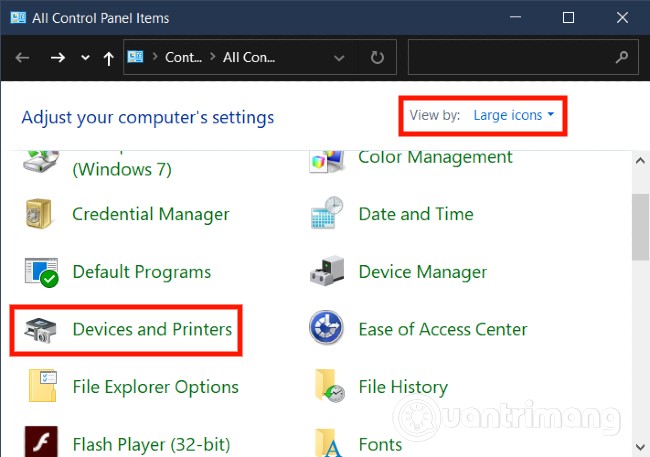Open Fonts link
The width and height of the screenshot is (650, 457).
380,445
